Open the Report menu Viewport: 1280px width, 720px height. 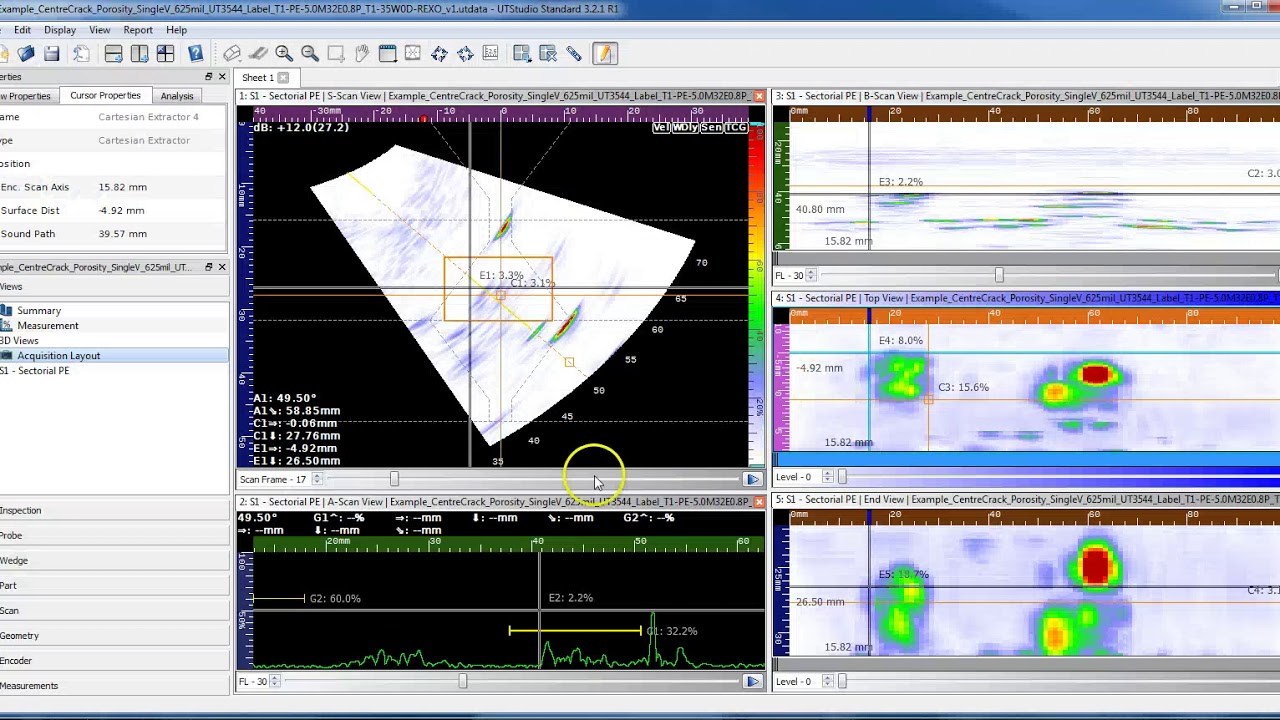point(138,30)
